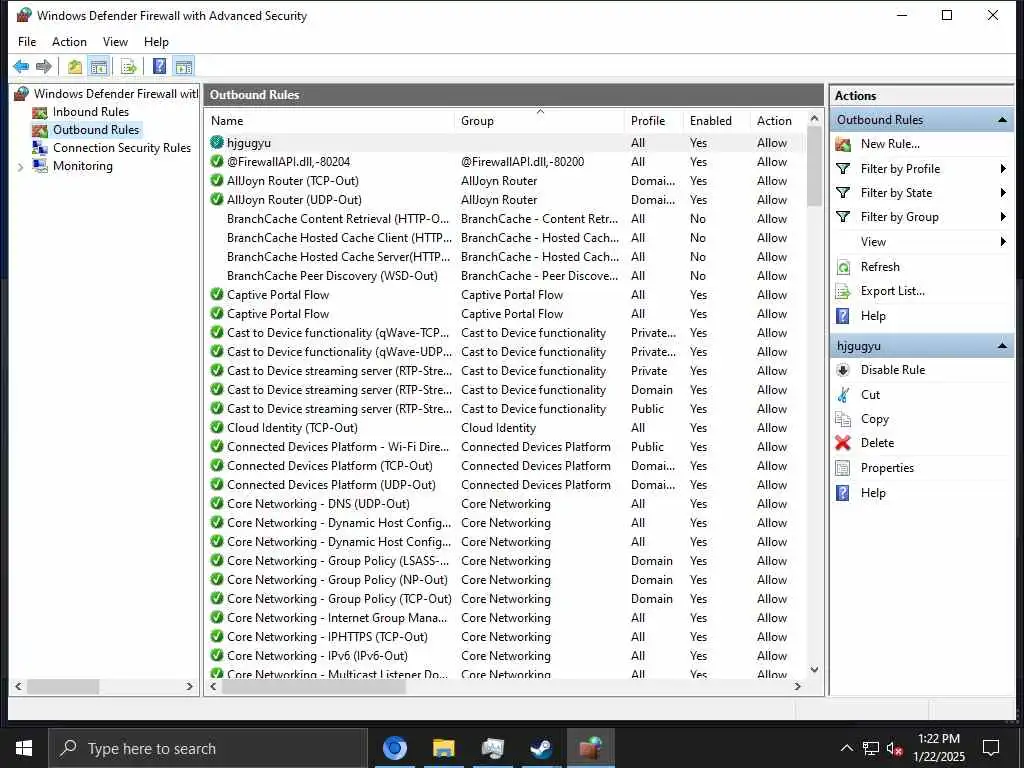Click the Windows Start button
Screen dimensions: 1024x768
click(24, 748)
